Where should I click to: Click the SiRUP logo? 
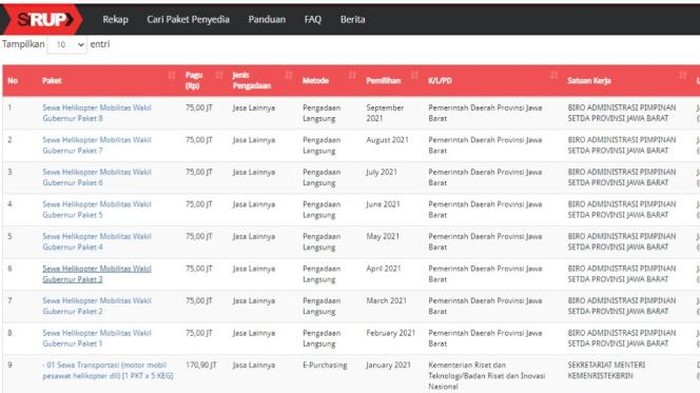click(44, 19)
